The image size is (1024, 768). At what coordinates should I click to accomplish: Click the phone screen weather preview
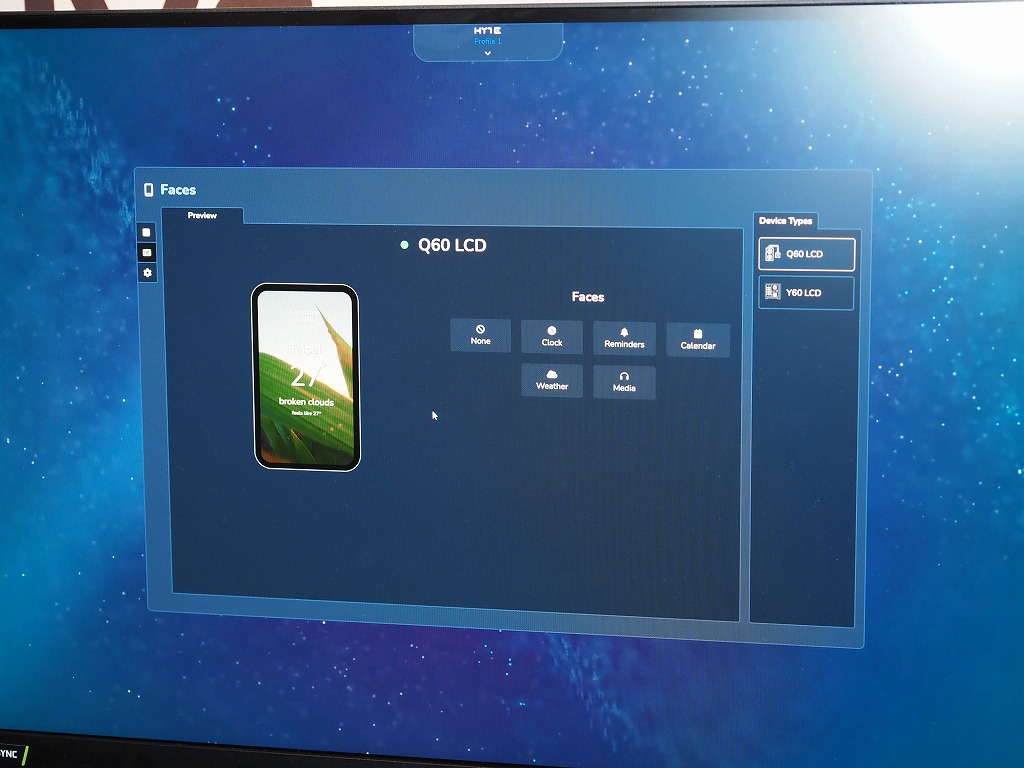point(306,377)
